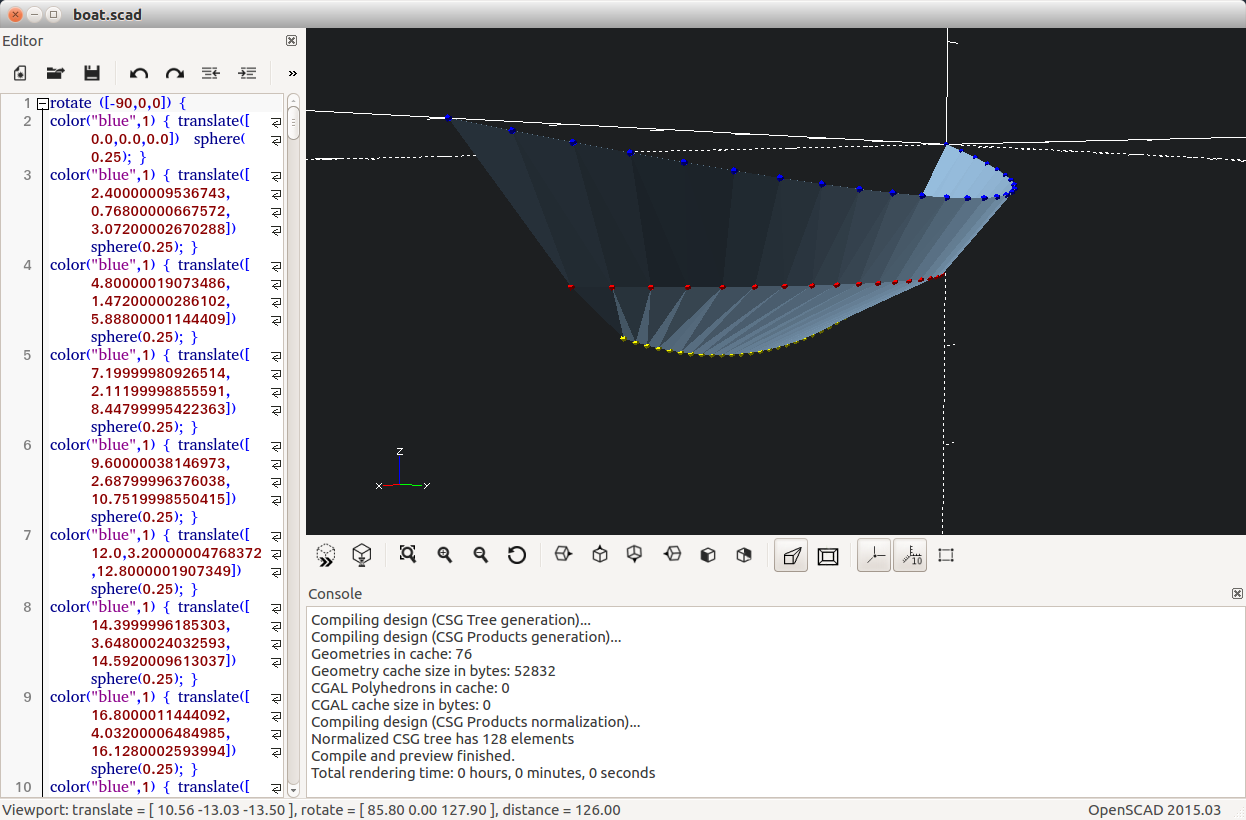
Task: Open a file using the folder icon
Action: pos(56,73)
